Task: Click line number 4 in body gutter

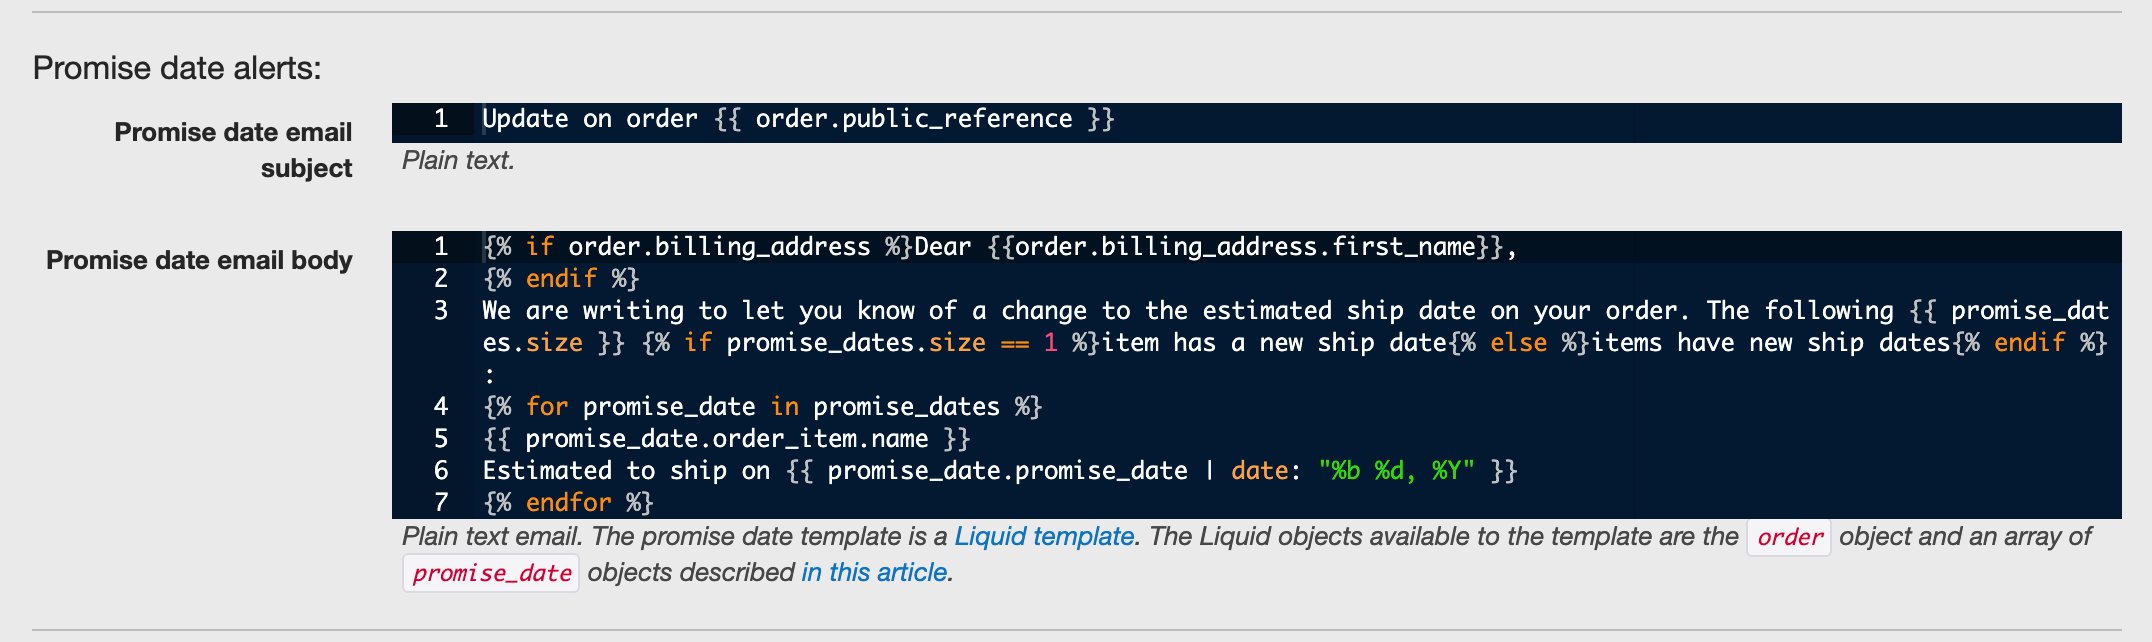Action: coord(441,407)
